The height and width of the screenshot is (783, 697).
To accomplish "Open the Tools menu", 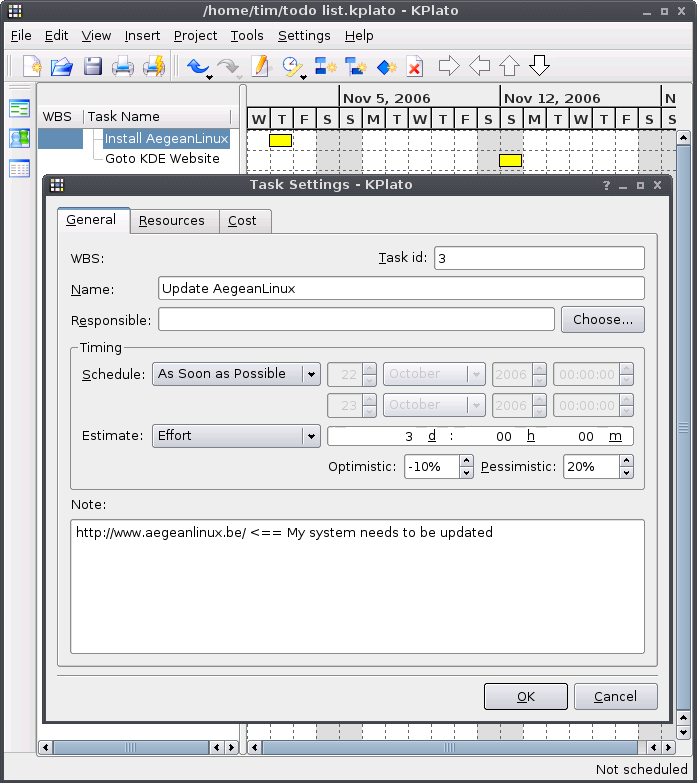I will point(247,36).
